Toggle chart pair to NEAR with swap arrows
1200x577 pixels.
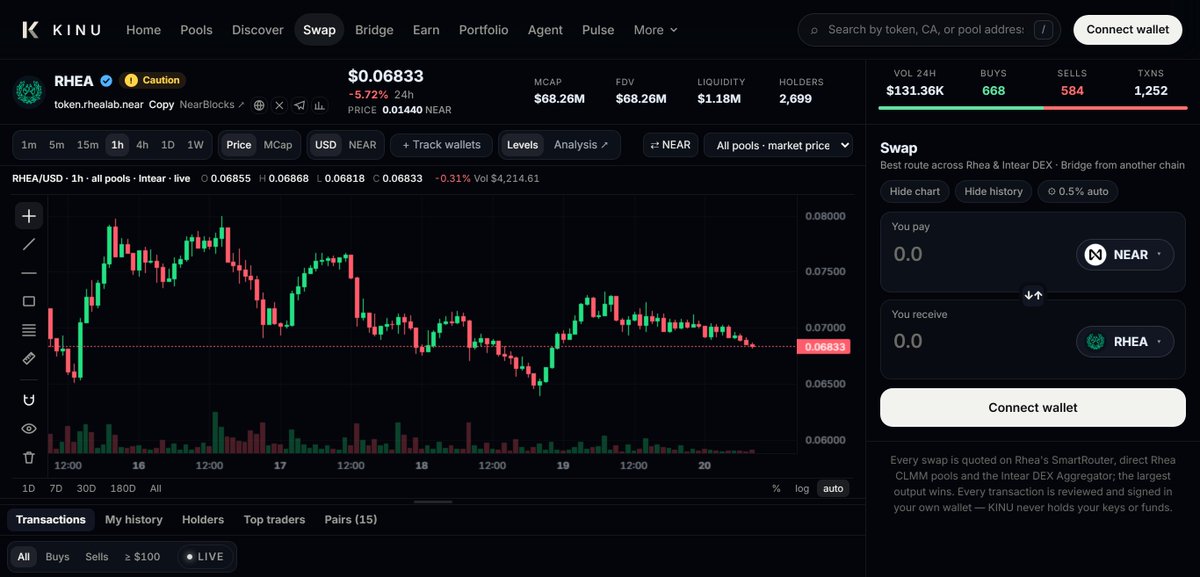click(x=670, y=145)
